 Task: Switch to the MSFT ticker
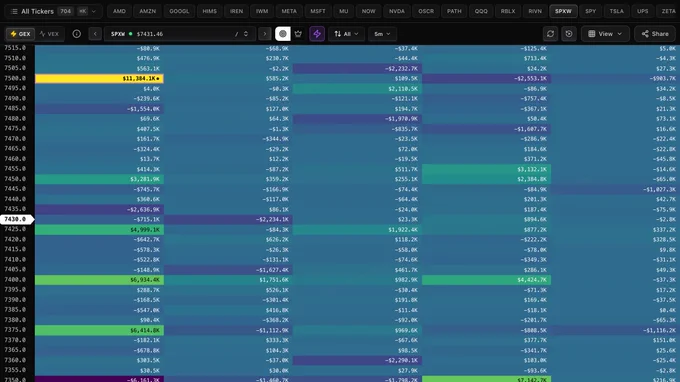pos(318,11)
